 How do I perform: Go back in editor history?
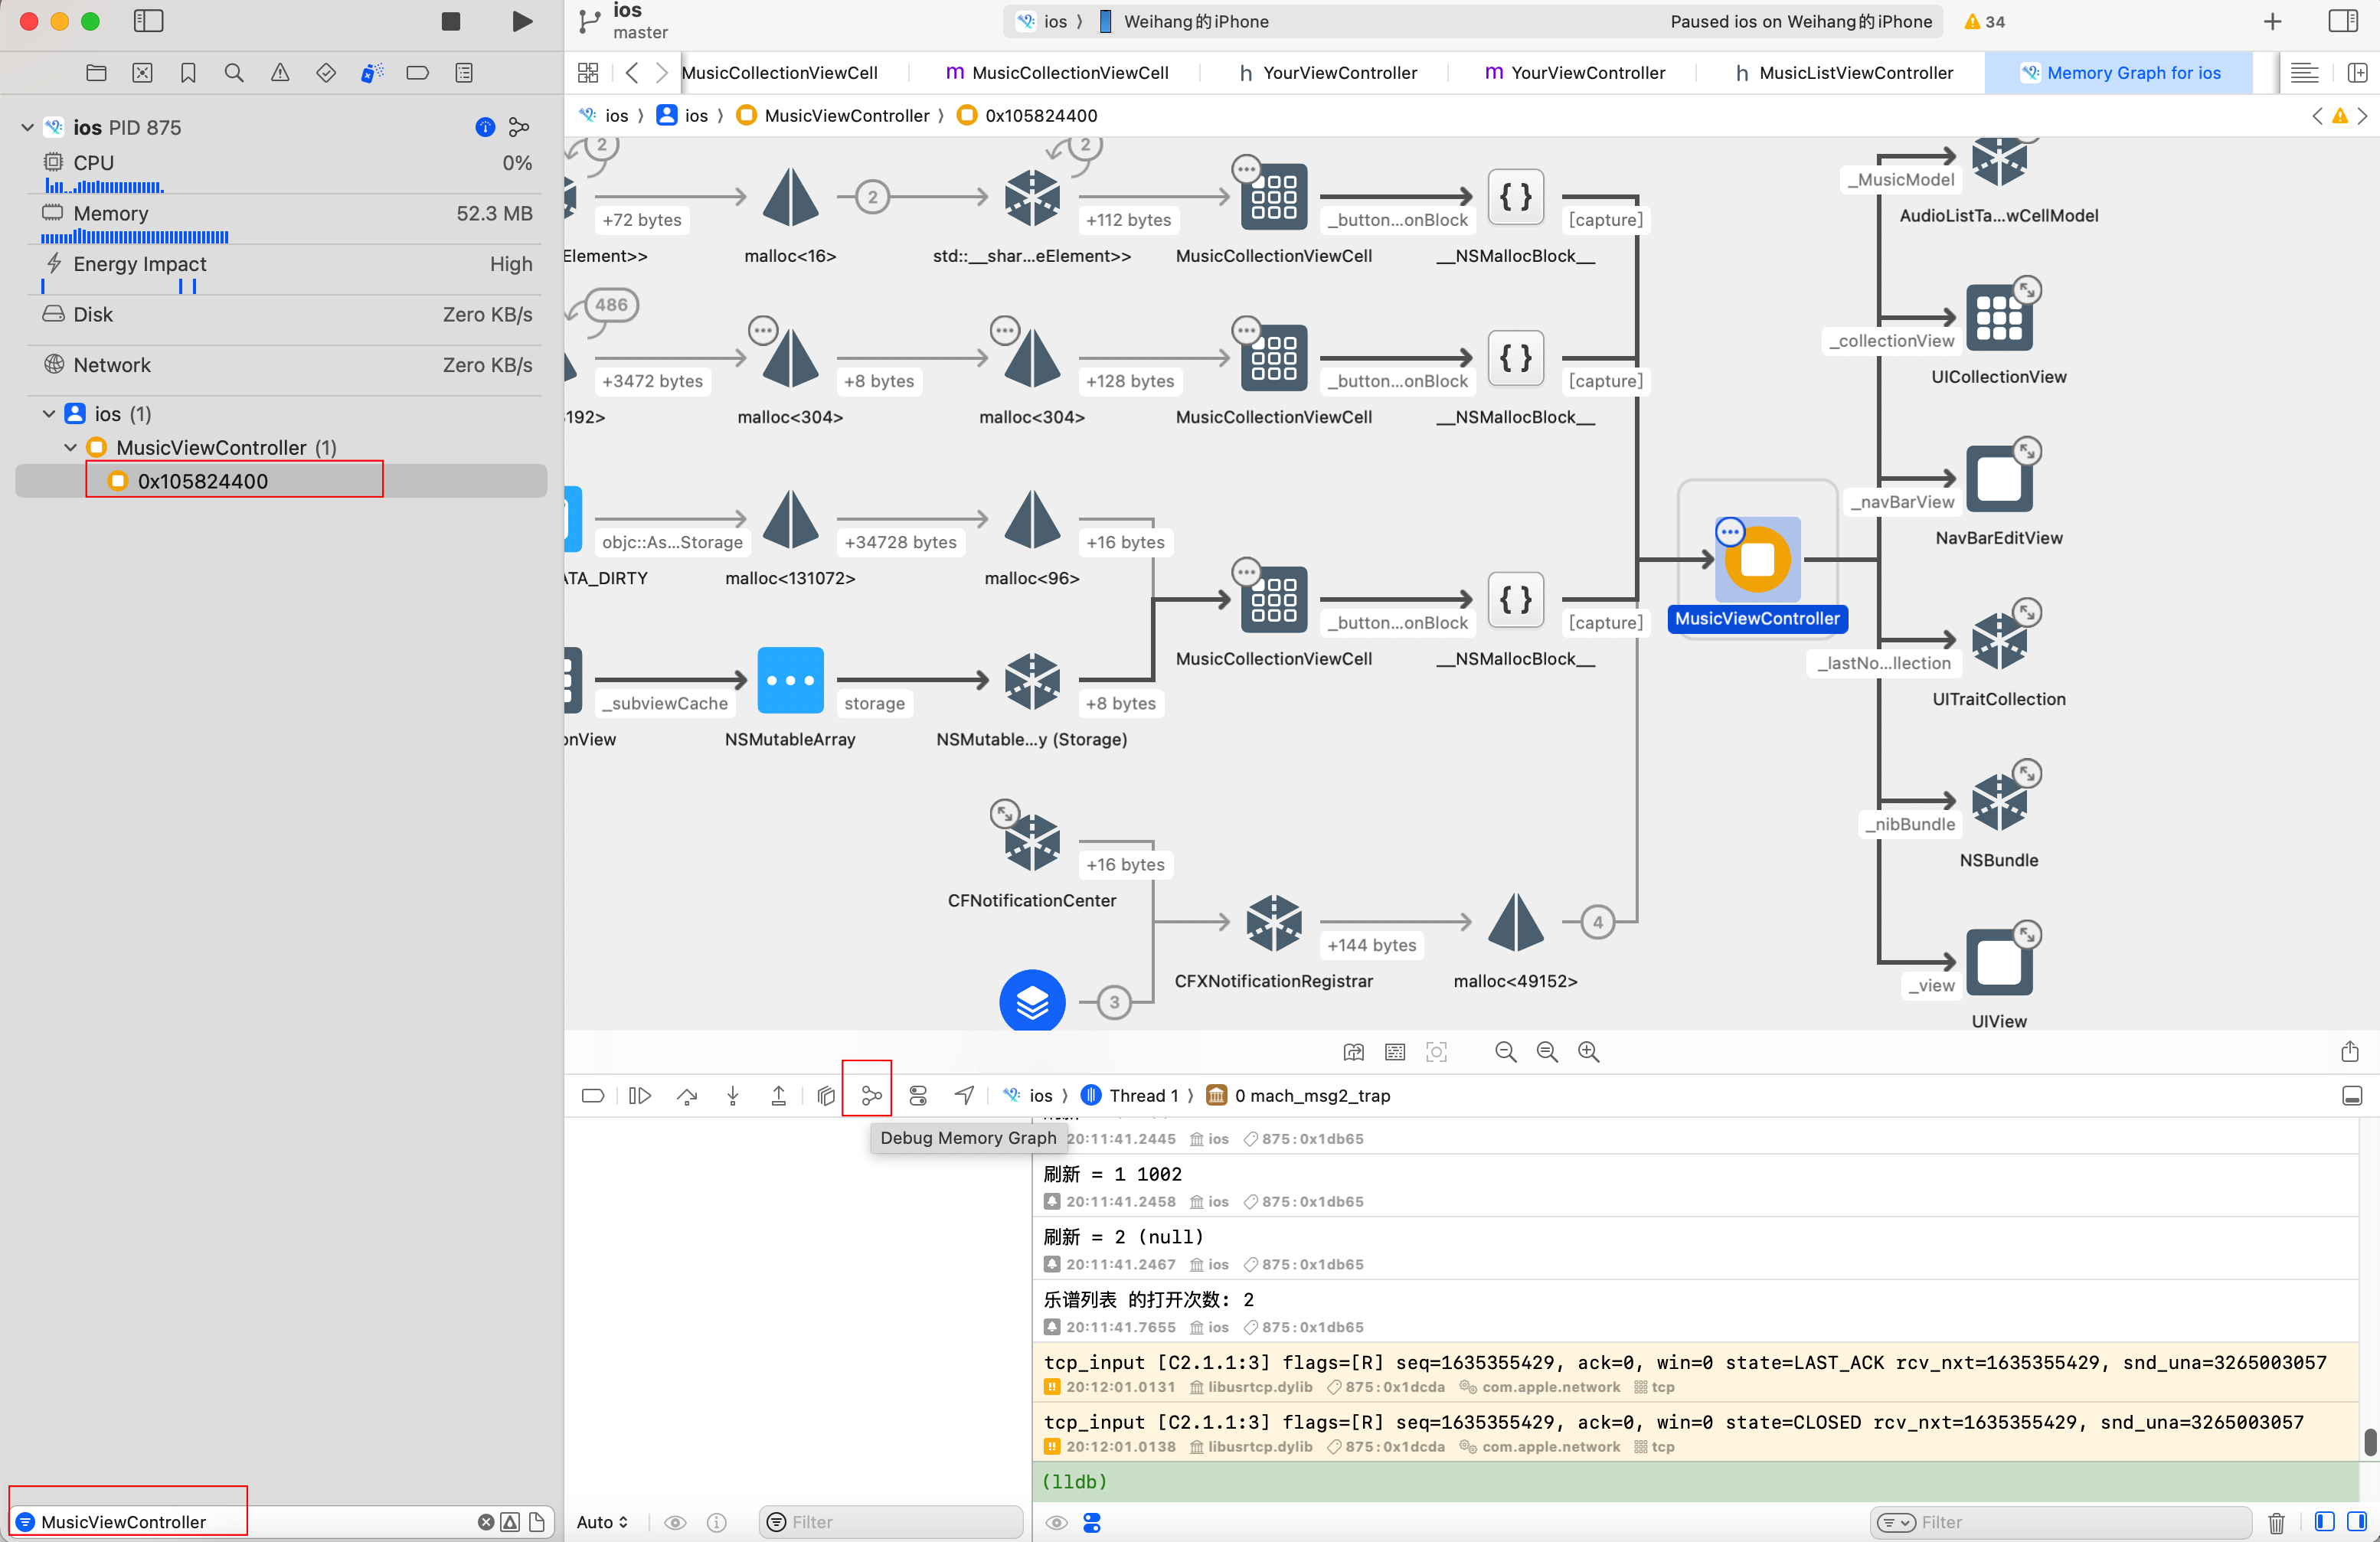[x=631, y=73]
